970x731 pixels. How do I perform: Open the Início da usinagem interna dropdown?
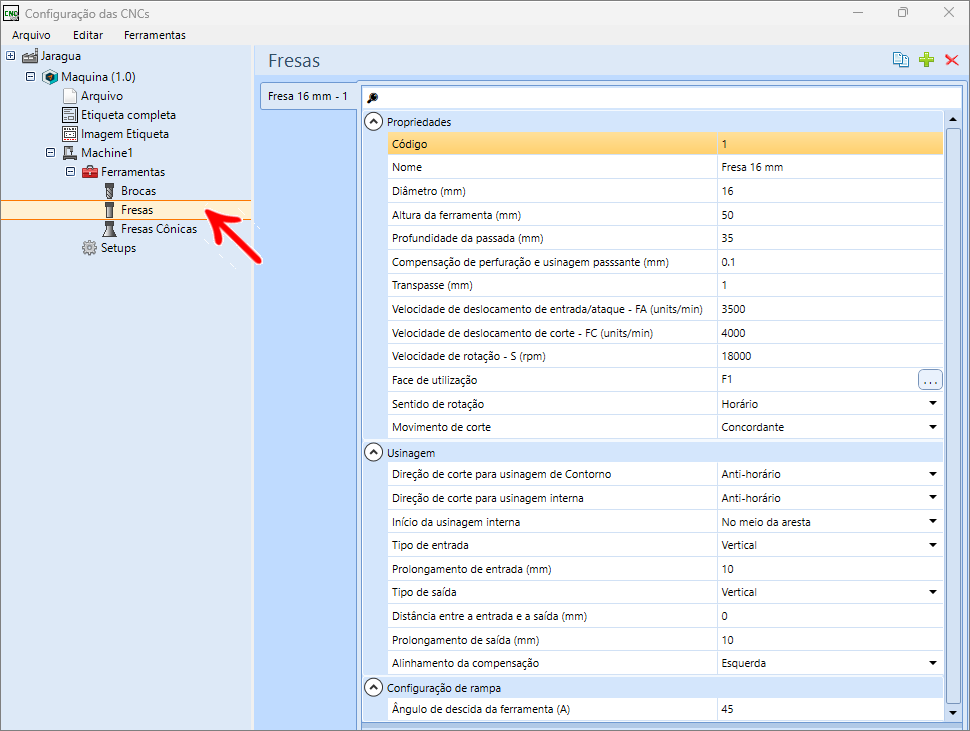[x=933, y=521]
